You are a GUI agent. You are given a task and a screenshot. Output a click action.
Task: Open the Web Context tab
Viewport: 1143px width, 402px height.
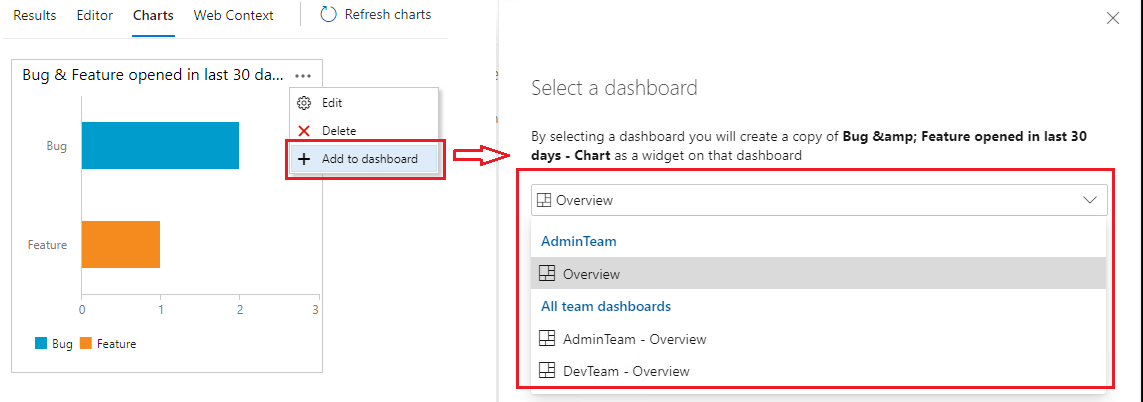233,16
